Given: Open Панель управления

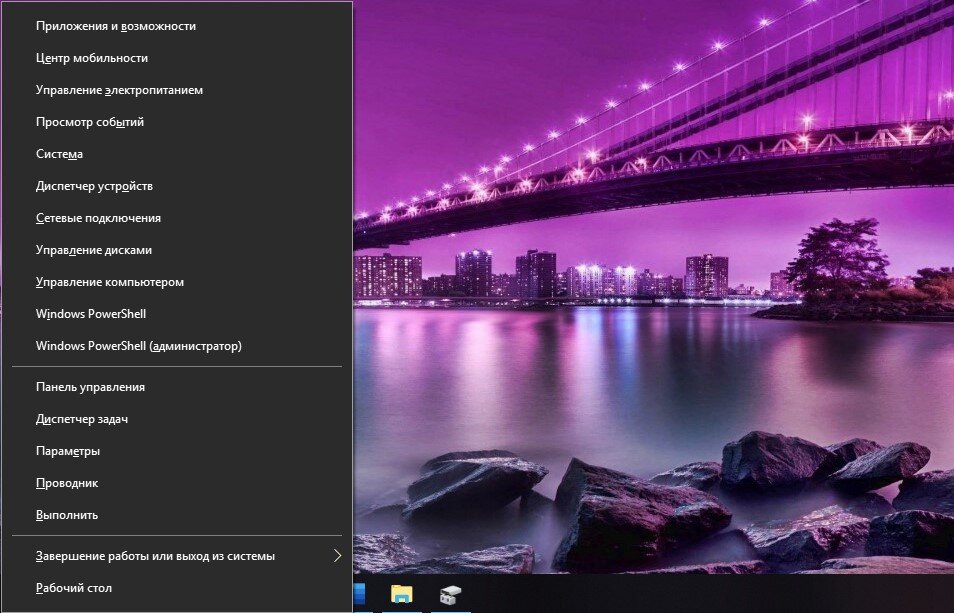Looking at the screenshot, I should pos(176,387).
